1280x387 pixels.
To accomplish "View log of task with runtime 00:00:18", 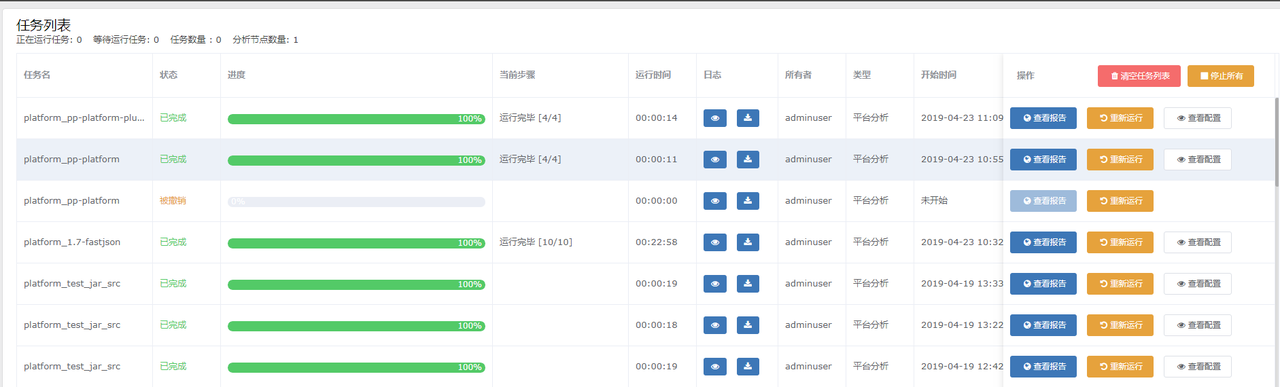I will pos(715,325).
